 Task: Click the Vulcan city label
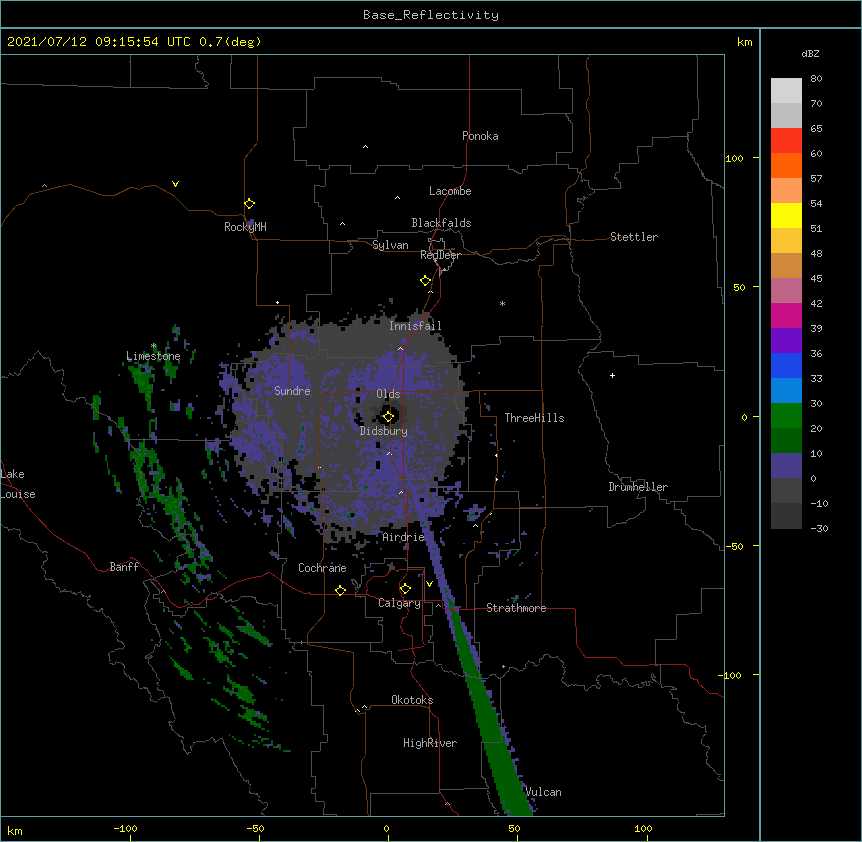click(x=543, y=792)
